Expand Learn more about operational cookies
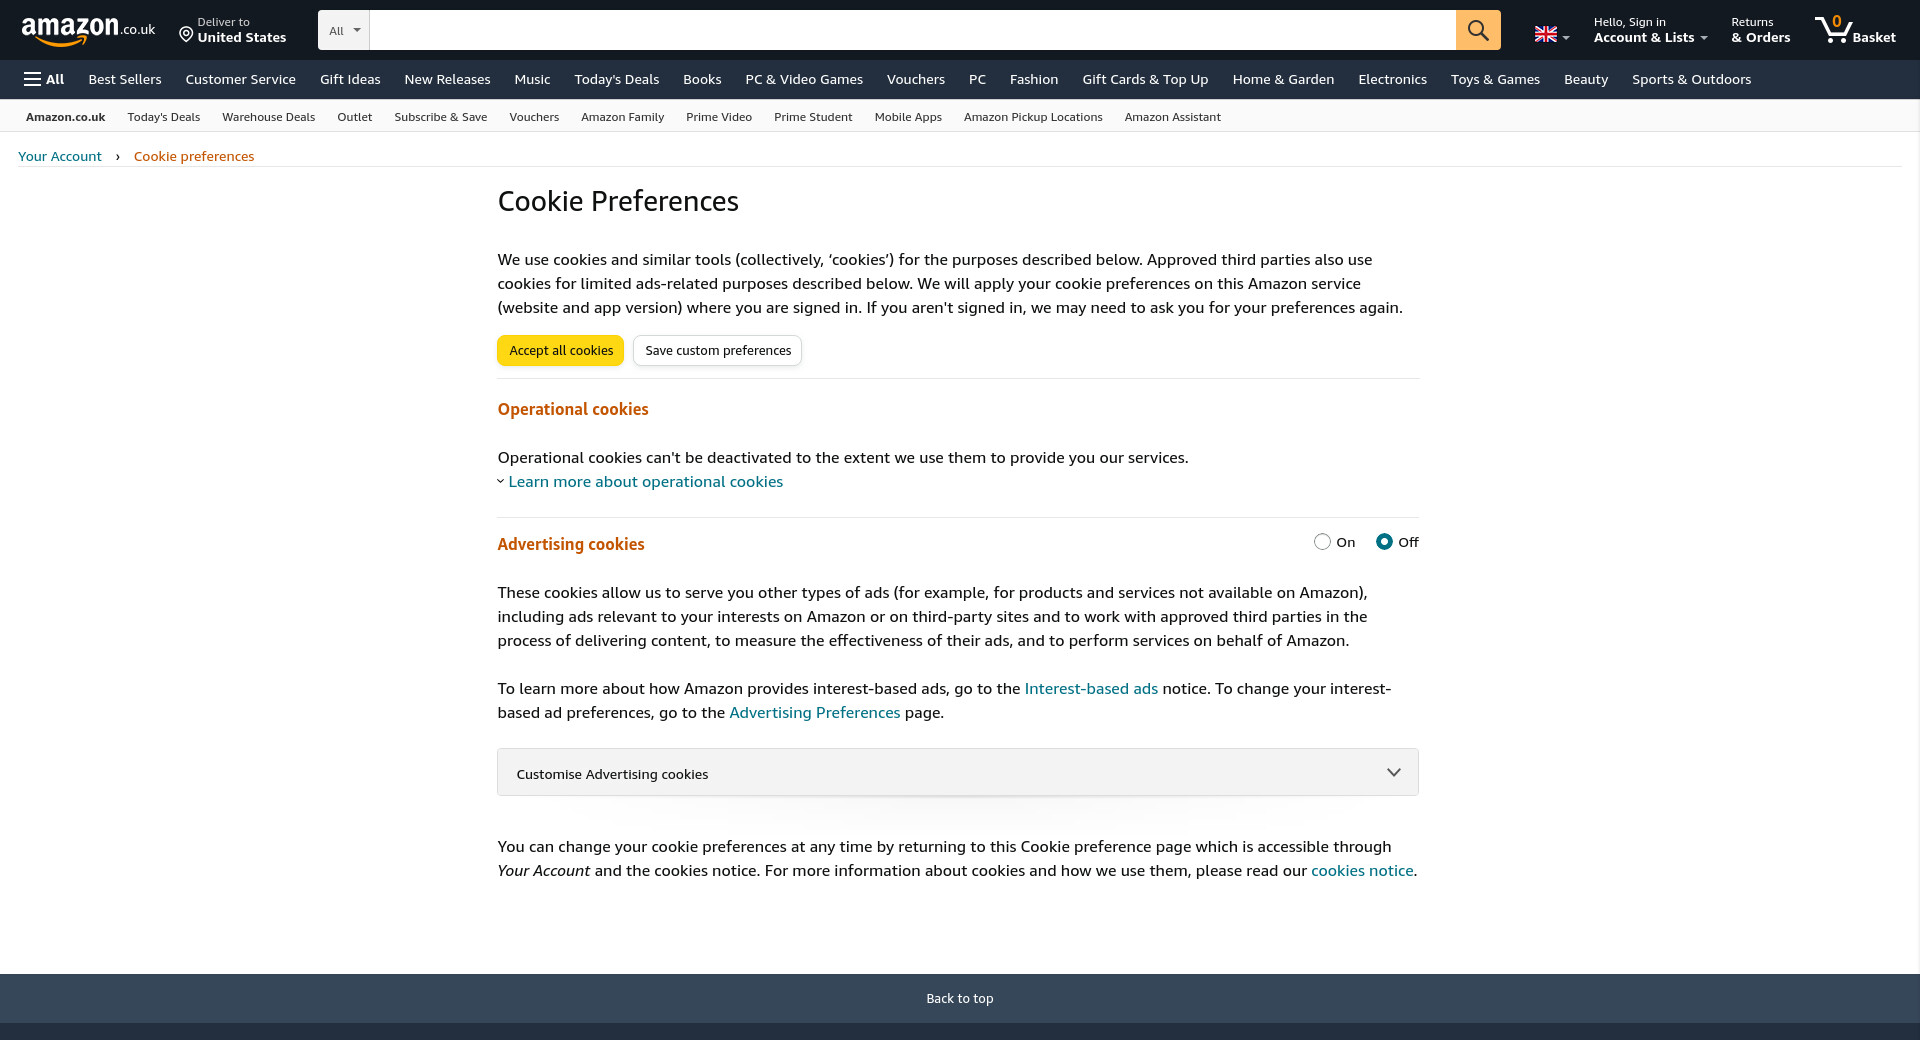Viewport: 1920px width, 1040px height. click(x=645, y=482)
